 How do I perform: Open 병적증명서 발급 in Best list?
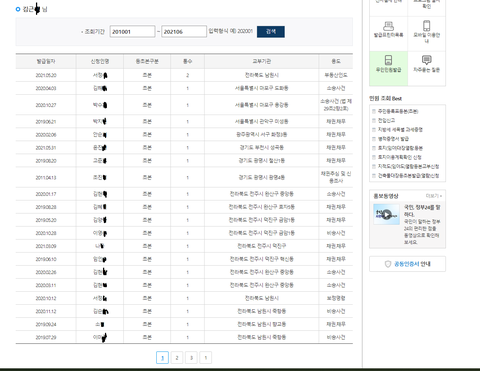[x=393, y=139]
